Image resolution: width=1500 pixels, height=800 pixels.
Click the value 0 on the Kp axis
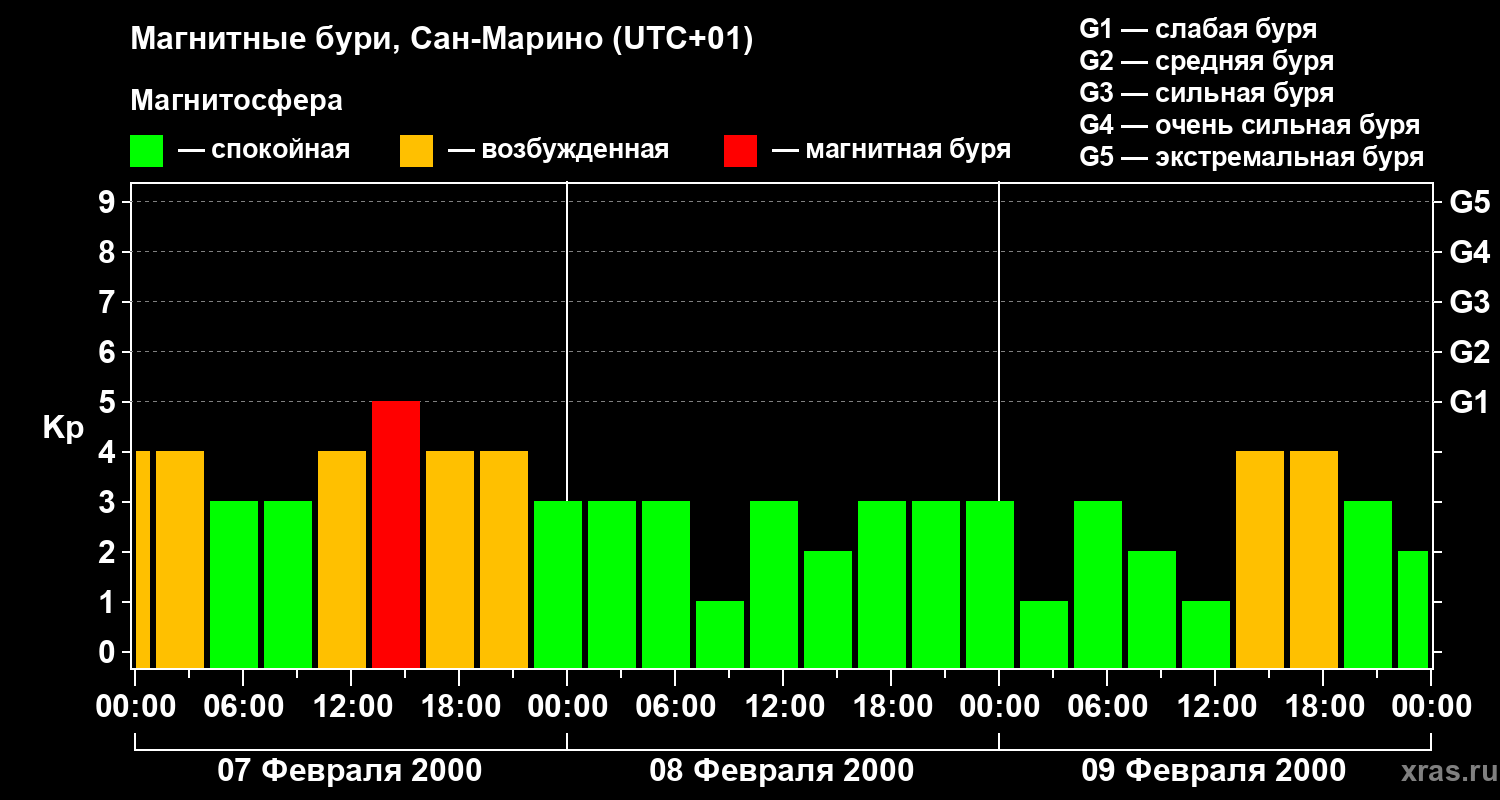[x=109, y=652]
